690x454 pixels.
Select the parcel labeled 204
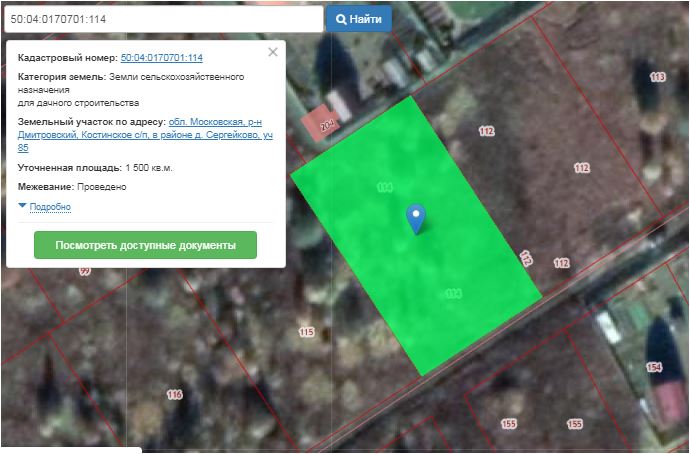click(x=327, y=127)
